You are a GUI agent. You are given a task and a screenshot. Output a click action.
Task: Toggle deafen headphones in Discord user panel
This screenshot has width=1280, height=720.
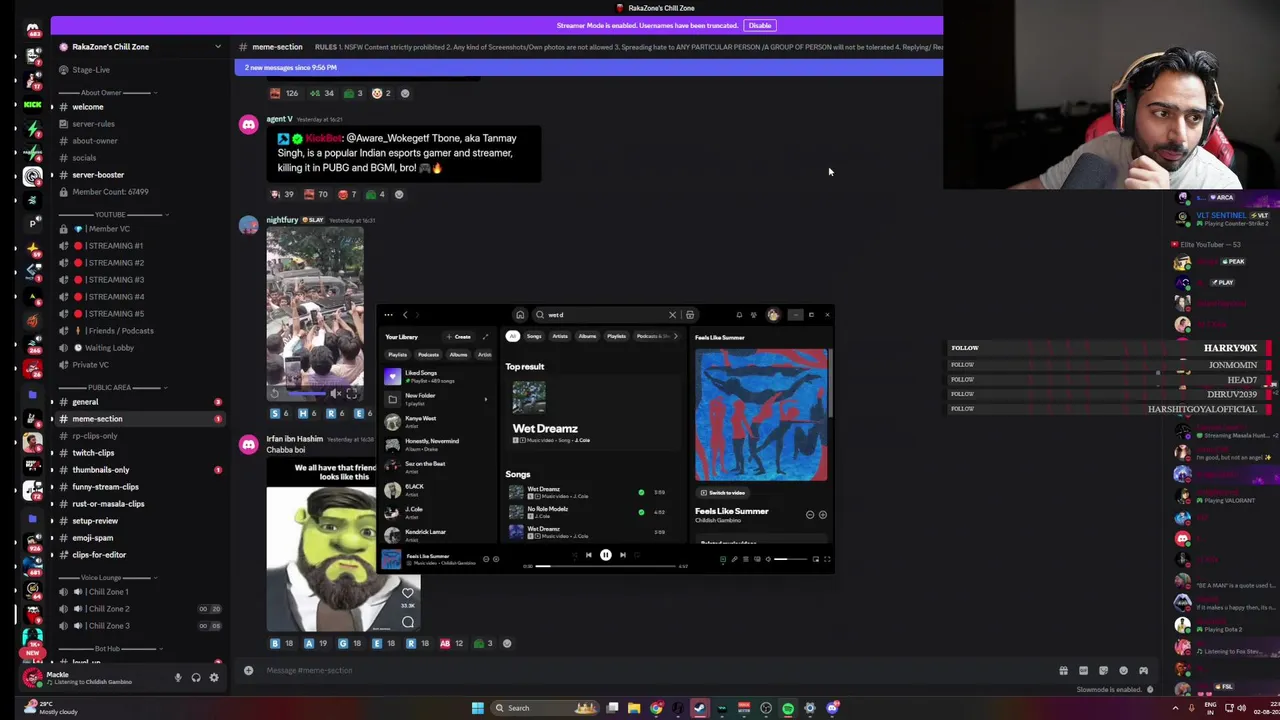196,677
